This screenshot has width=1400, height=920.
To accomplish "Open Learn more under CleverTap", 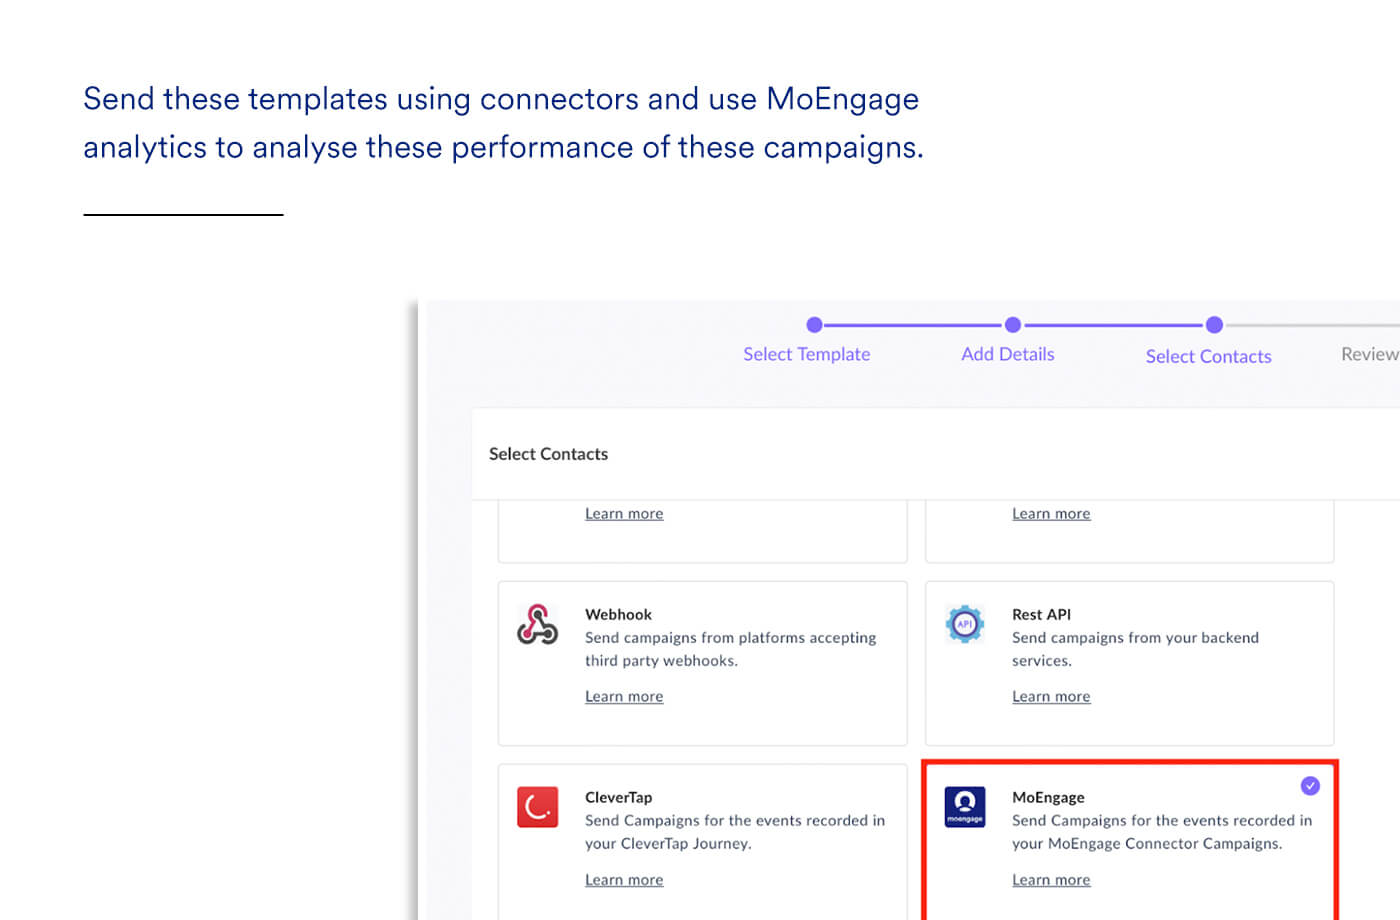I will (624, 879).
